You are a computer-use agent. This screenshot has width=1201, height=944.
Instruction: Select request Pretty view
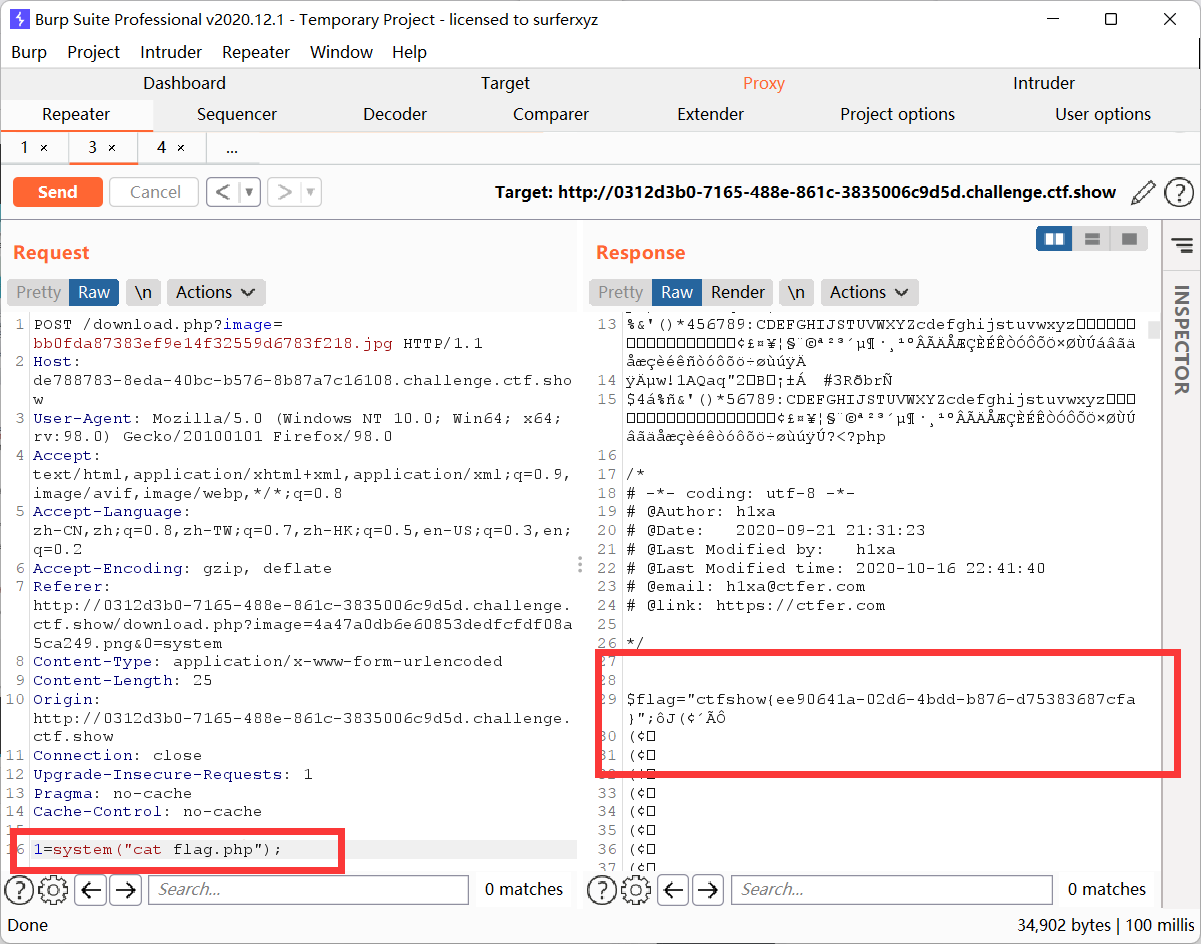pyautogui.click(x=38, y=292)
